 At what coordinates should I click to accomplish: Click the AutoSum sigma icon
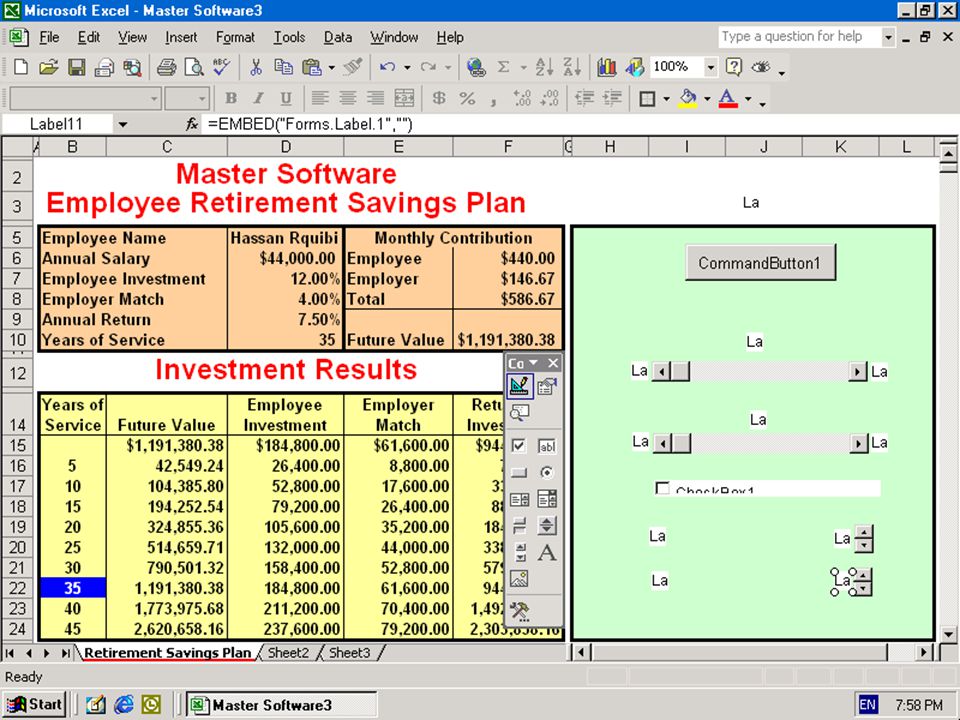(x=503, y=67)
